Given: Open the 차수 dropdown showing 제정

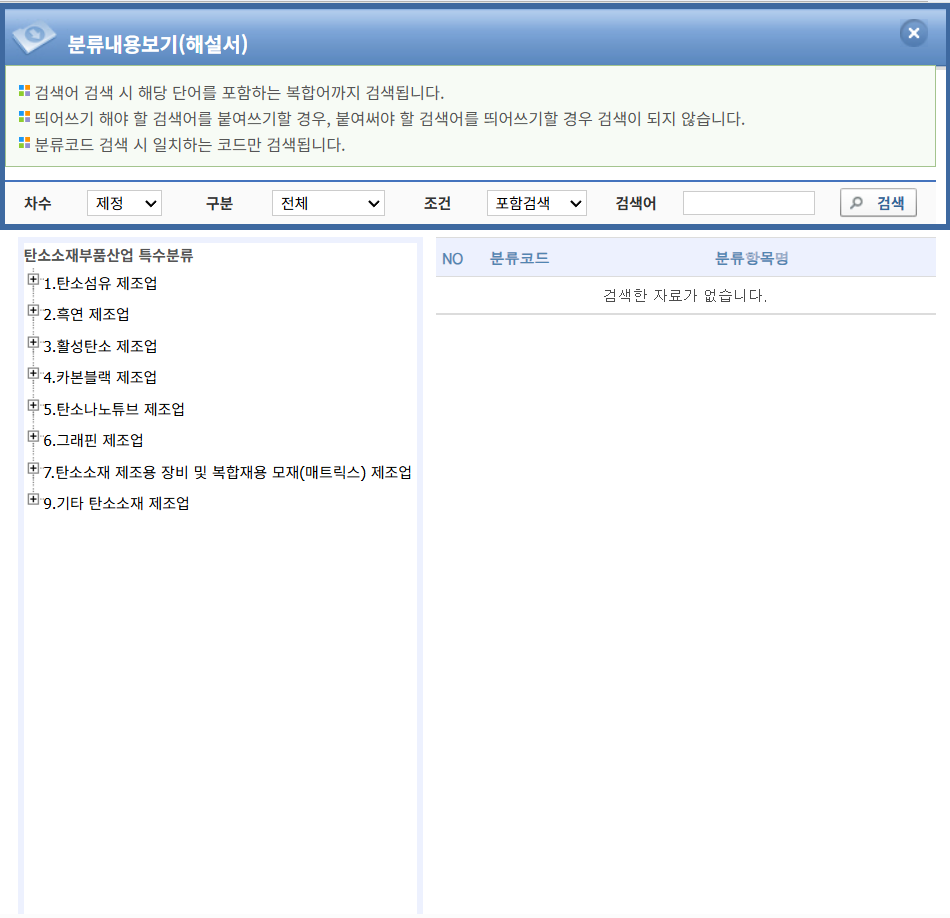Looking at the screenshot, I should tap(124, 203).
